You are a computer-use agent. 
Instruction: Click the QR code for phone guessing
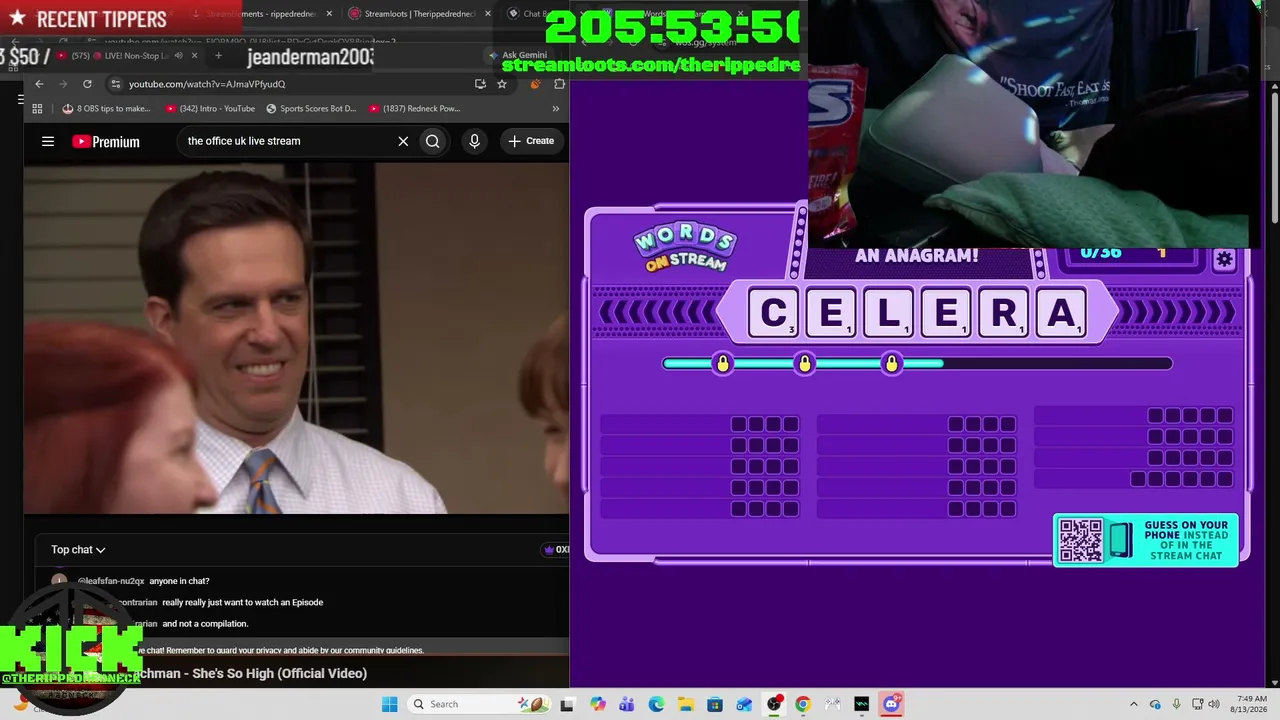1080,541
